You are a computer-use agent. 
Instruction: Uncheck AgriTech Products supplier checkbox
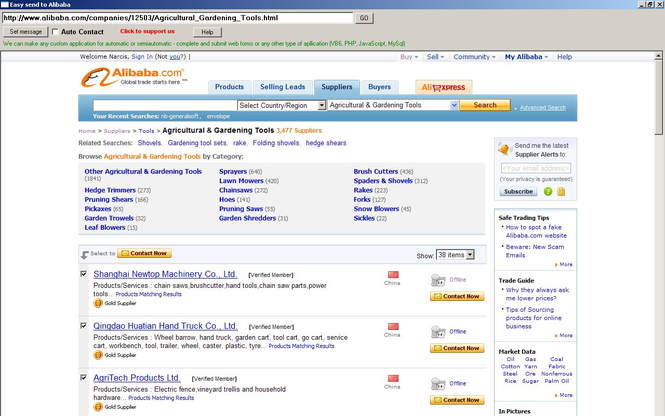[84, 377]
